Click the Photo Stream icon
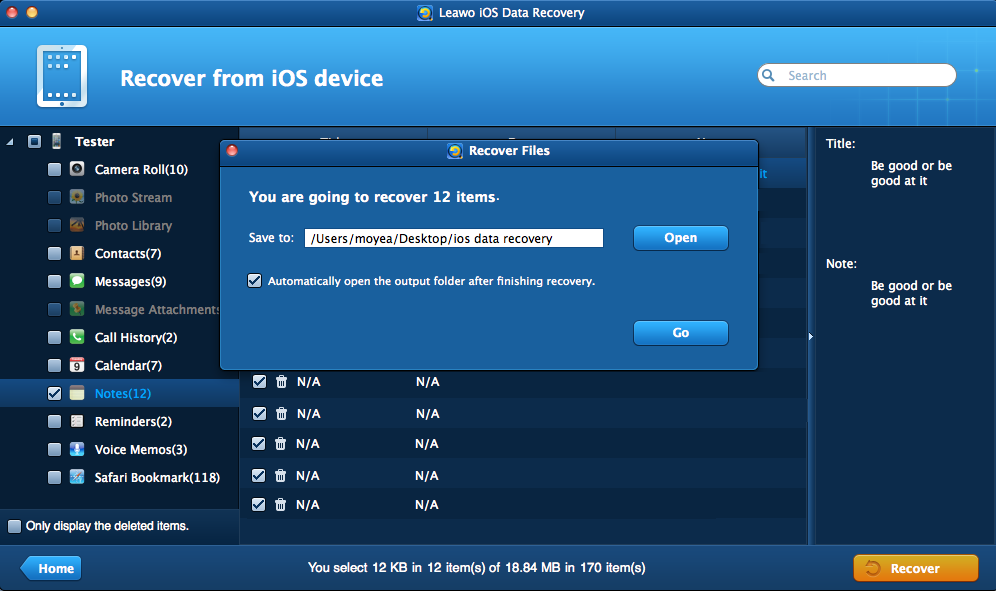Viewport: 996px width, 591px height. [77, 197]
